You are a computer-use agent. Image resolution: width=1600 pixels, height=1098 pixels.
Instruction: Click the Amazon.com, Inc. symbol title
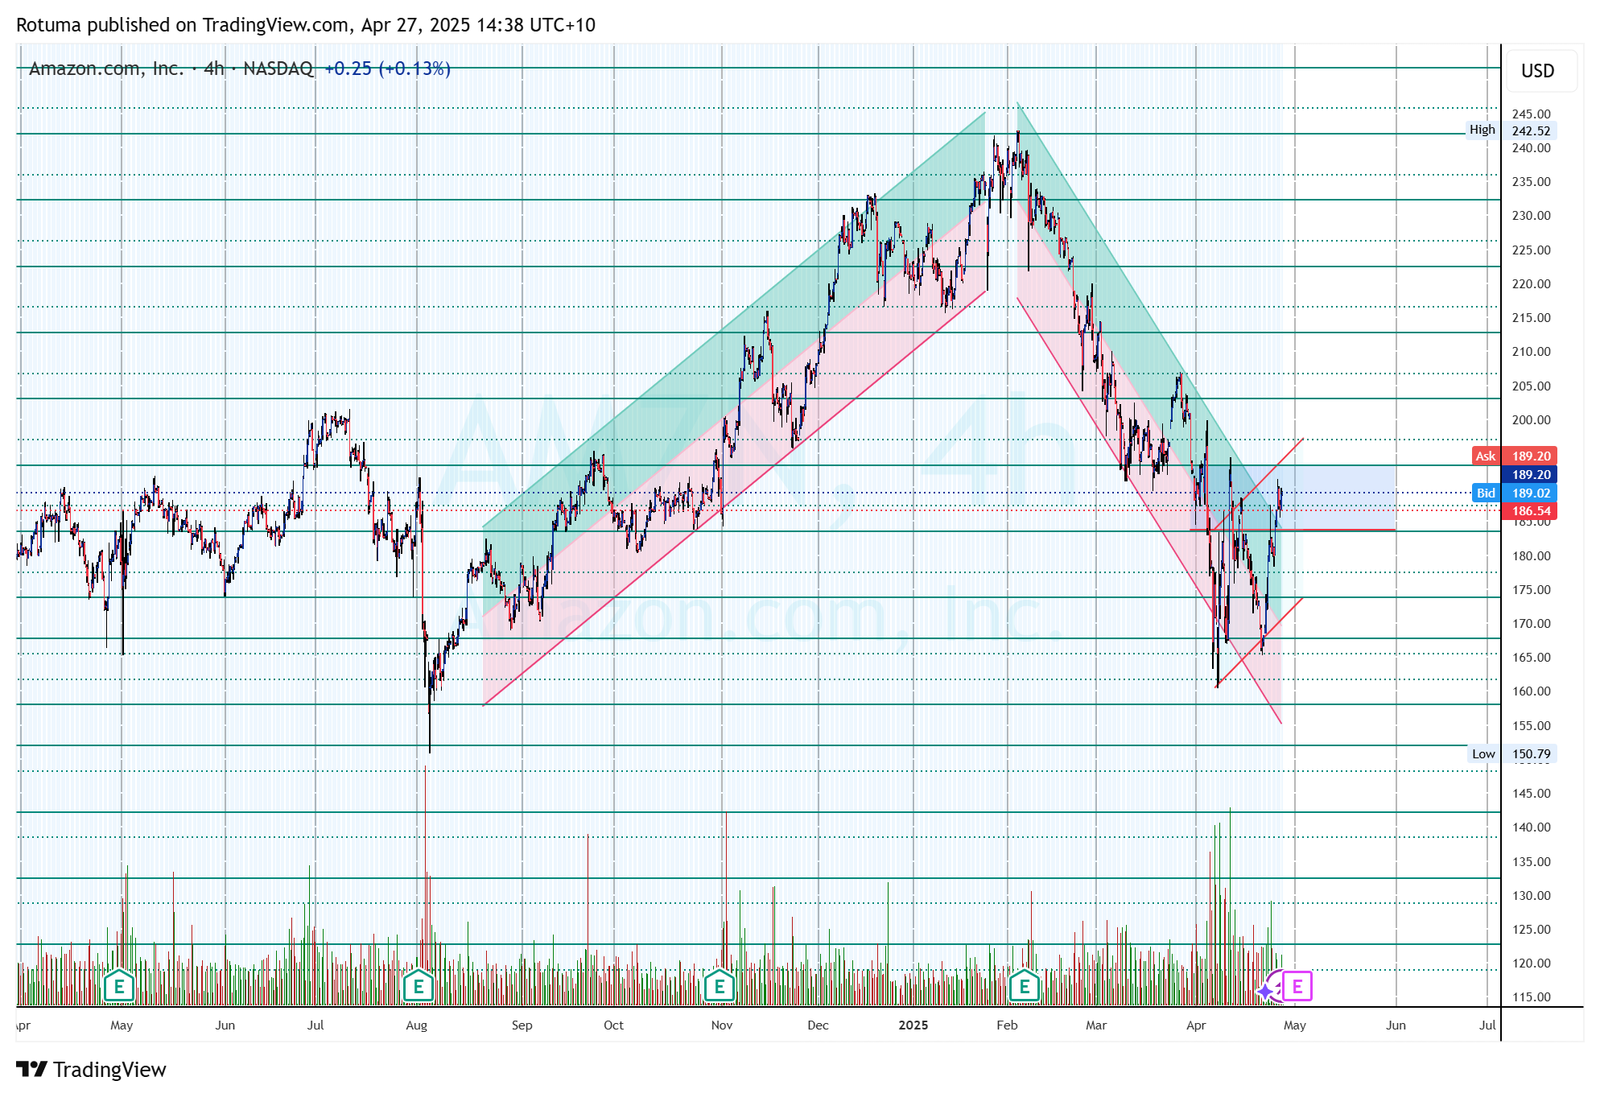[x=106, y=69]
